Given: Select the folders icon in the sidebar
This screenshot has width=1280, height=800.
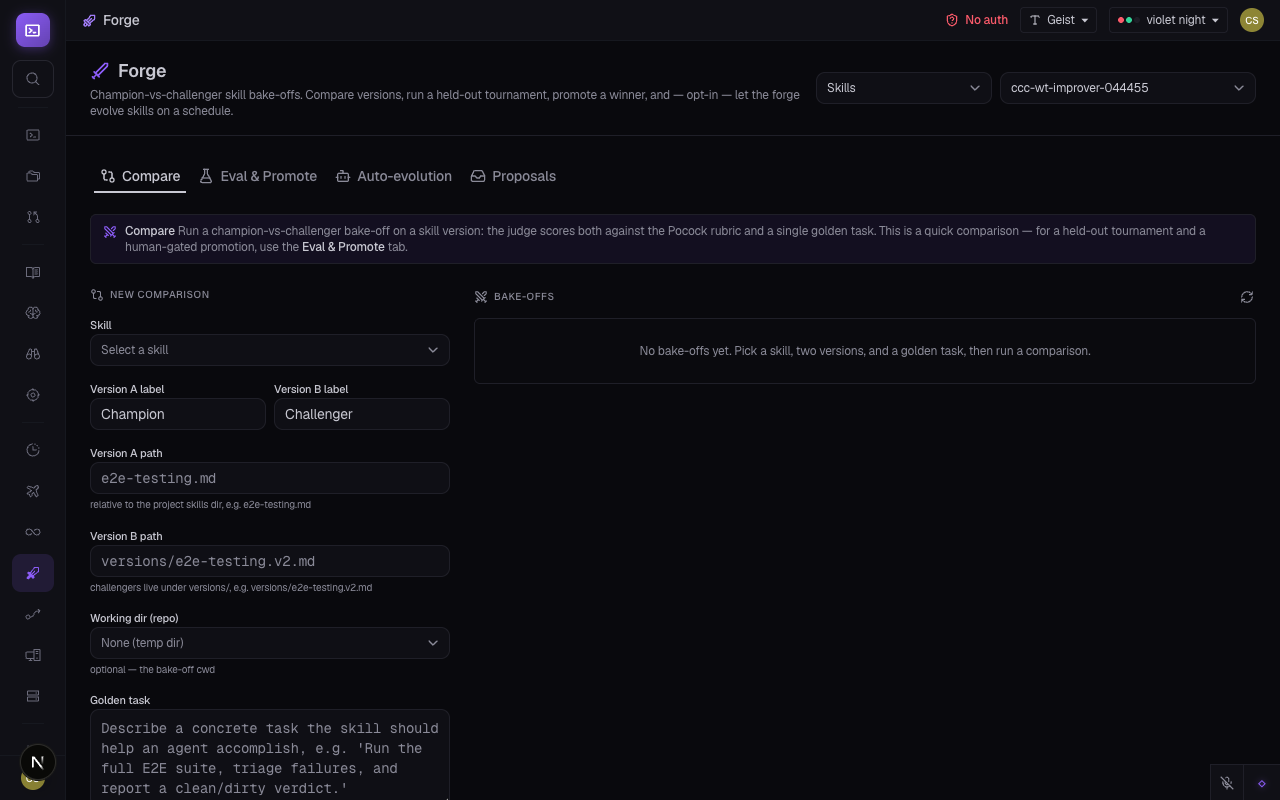Looking at the screenshot, I should [33, 176].
